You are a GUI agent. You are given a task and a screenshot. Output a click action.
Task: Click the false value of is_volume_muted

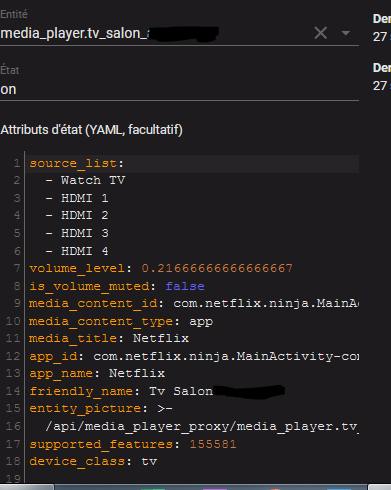click(185, 286)
